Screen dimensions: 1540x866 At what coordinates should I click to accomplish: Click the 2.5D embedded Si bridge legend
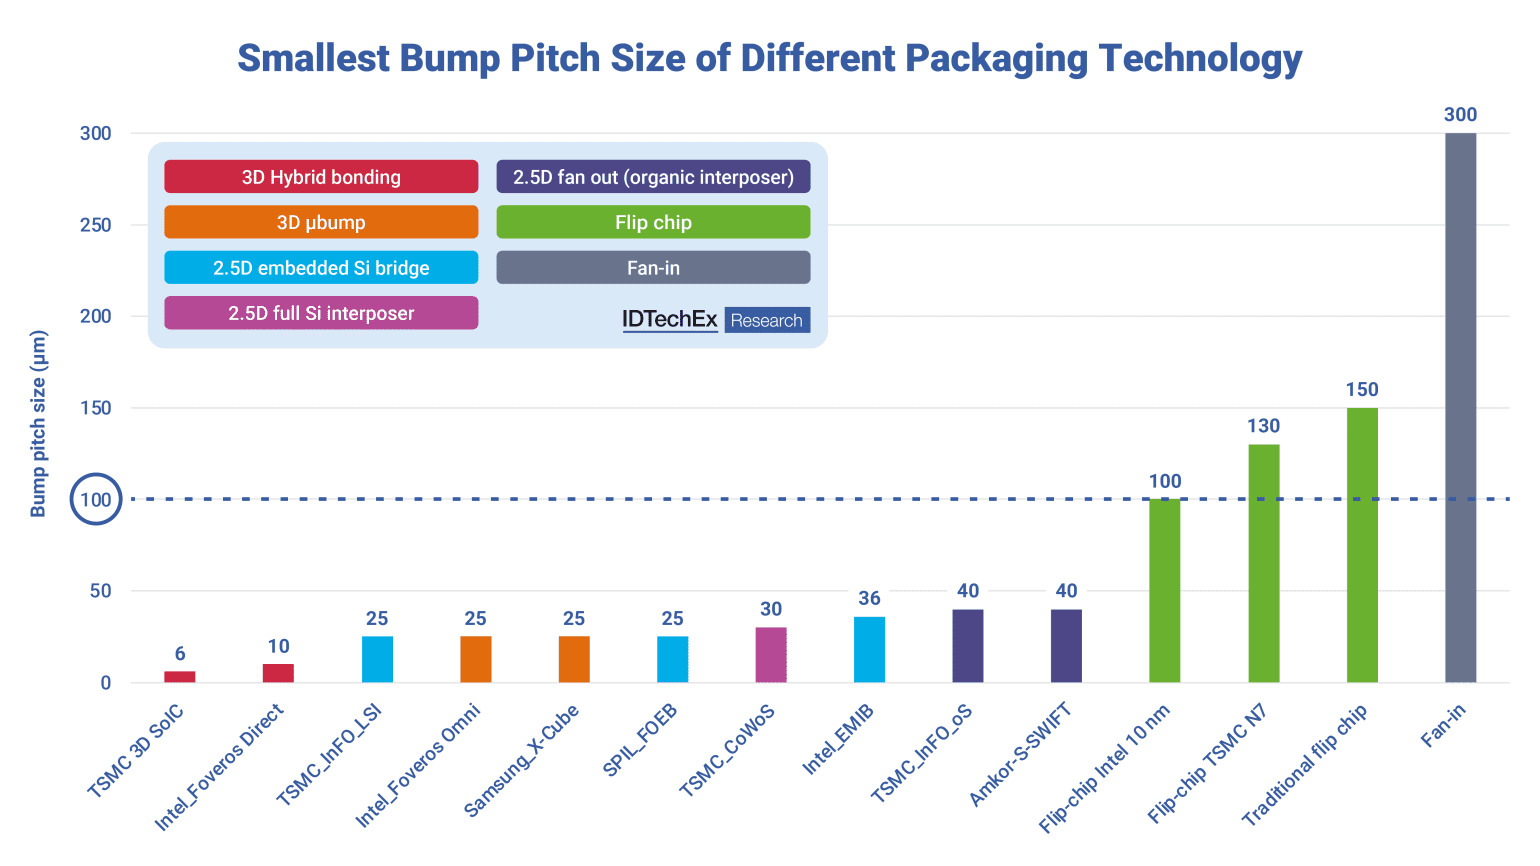321,268
